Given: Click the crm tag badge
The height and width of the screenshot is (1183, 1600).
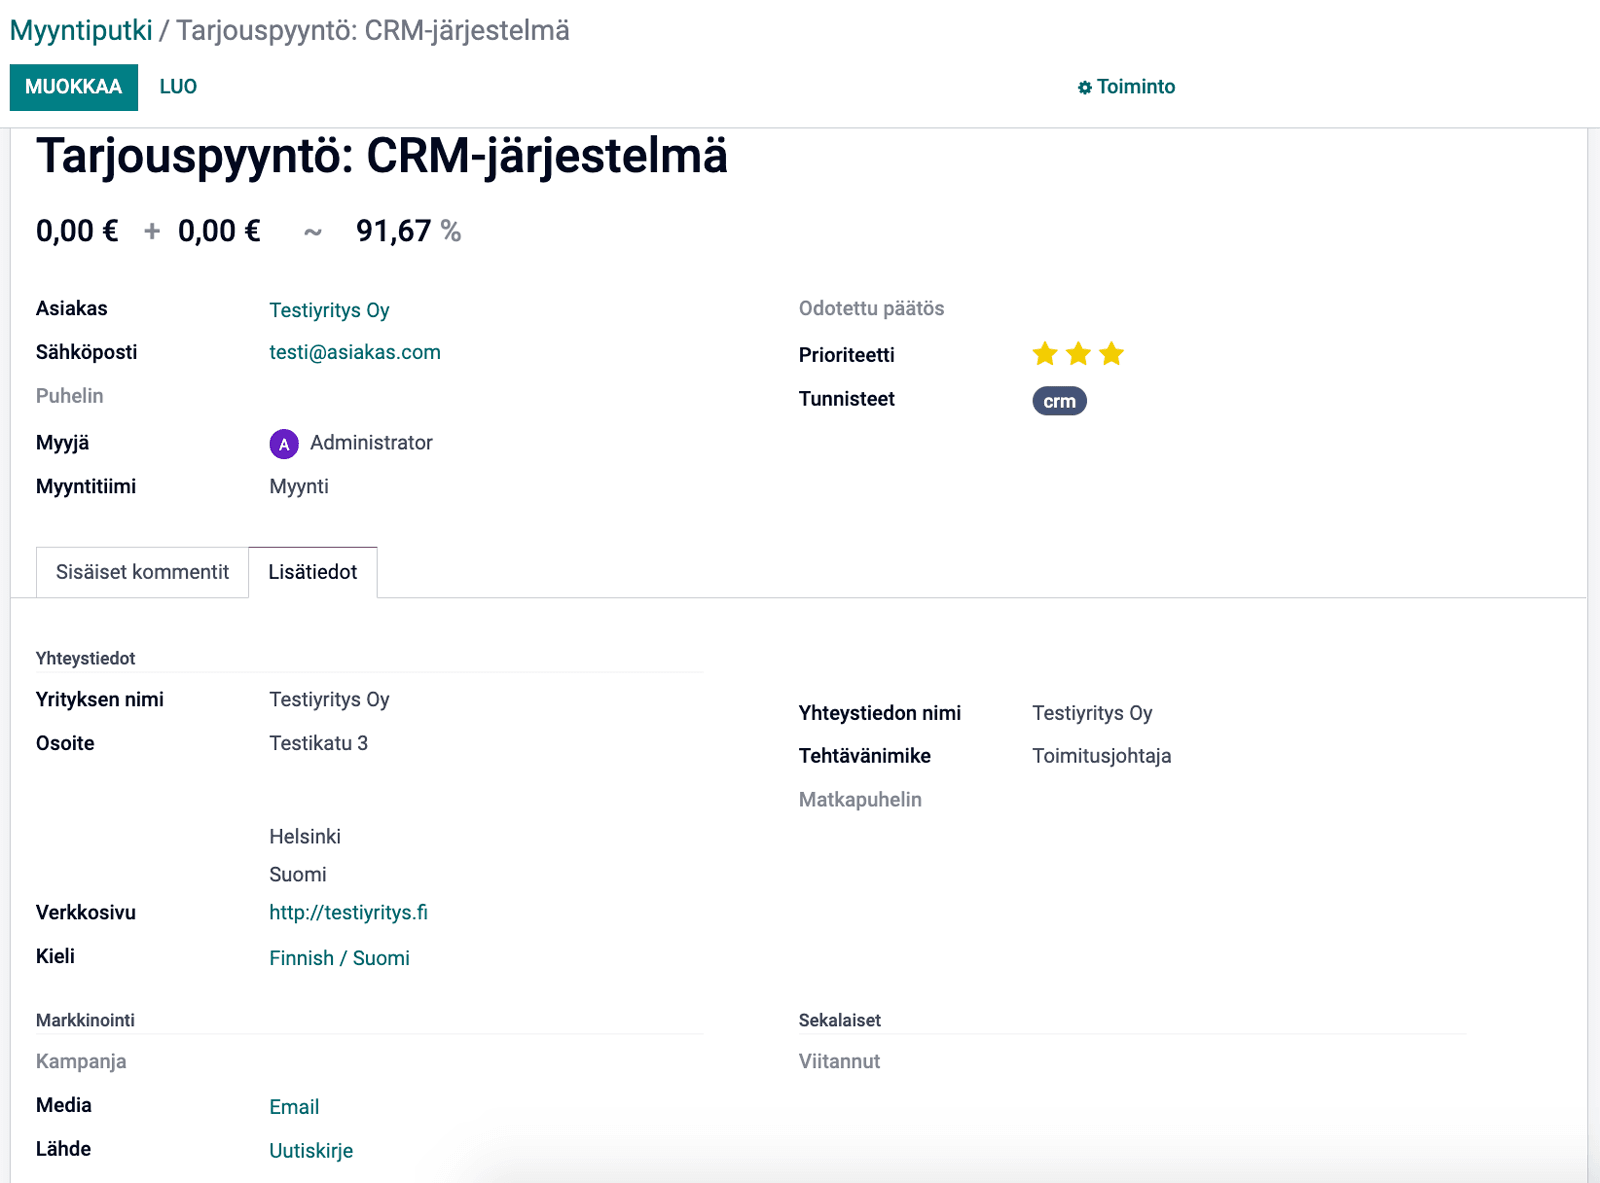Looking at the screenshot, I should [x=1059, y=401].
